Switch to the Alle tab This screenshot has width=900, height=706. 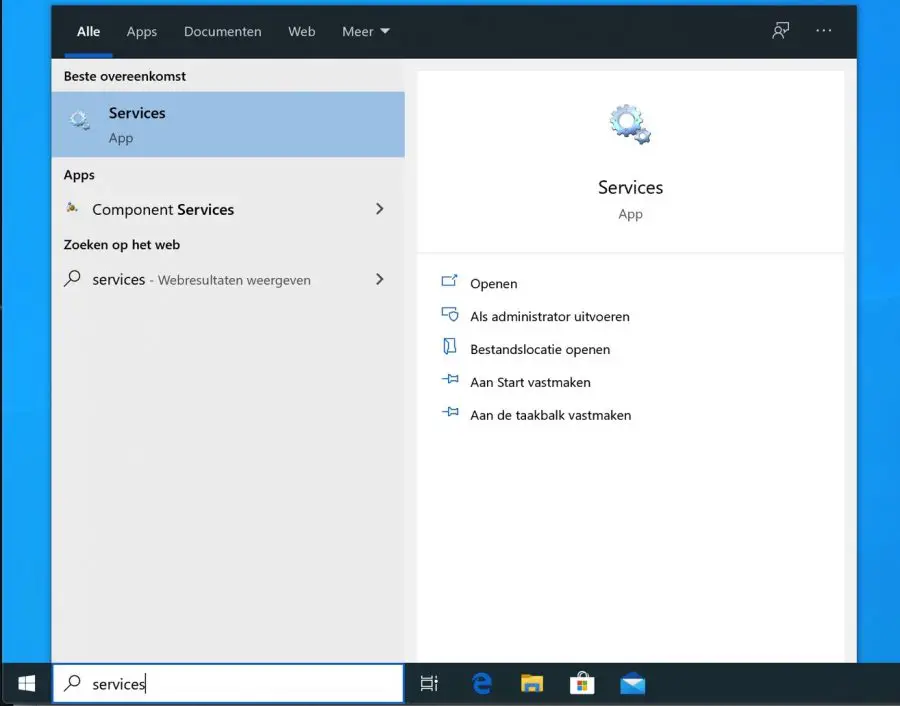88,32
